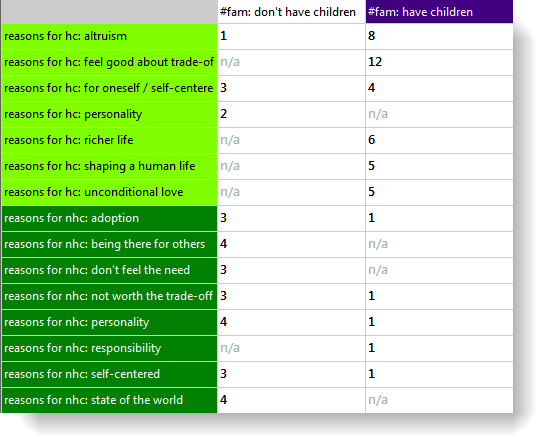The image size is (539, 440).
Task: Select 'reasons for nhc: adoption' row header
Action: pos(110,218)
